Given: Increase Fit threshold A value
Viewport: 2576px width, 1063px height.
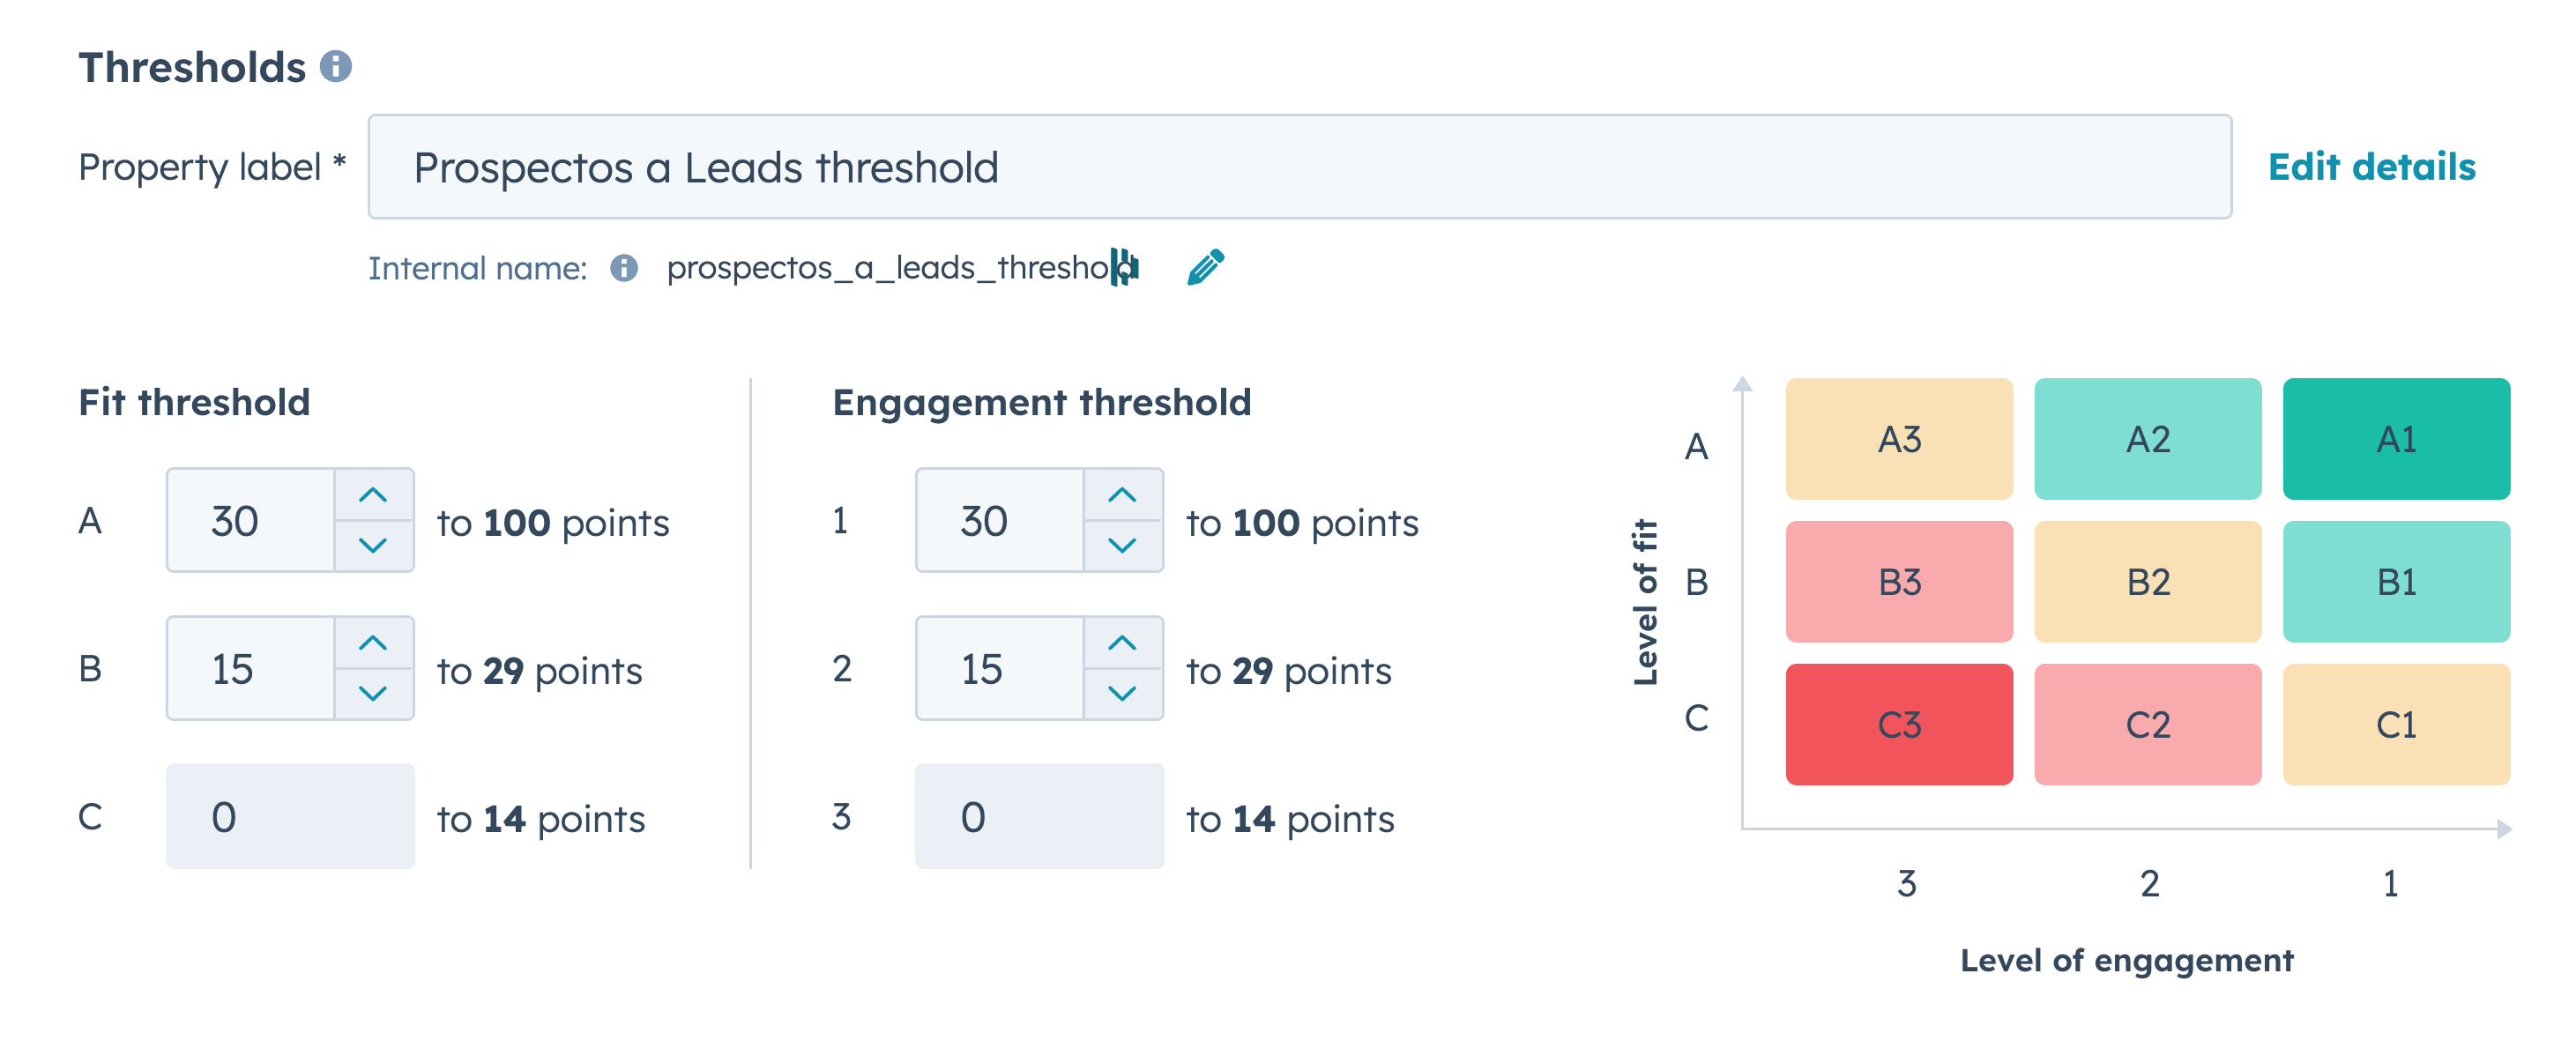Looking at the screenshot, I should tap(373, 495).
